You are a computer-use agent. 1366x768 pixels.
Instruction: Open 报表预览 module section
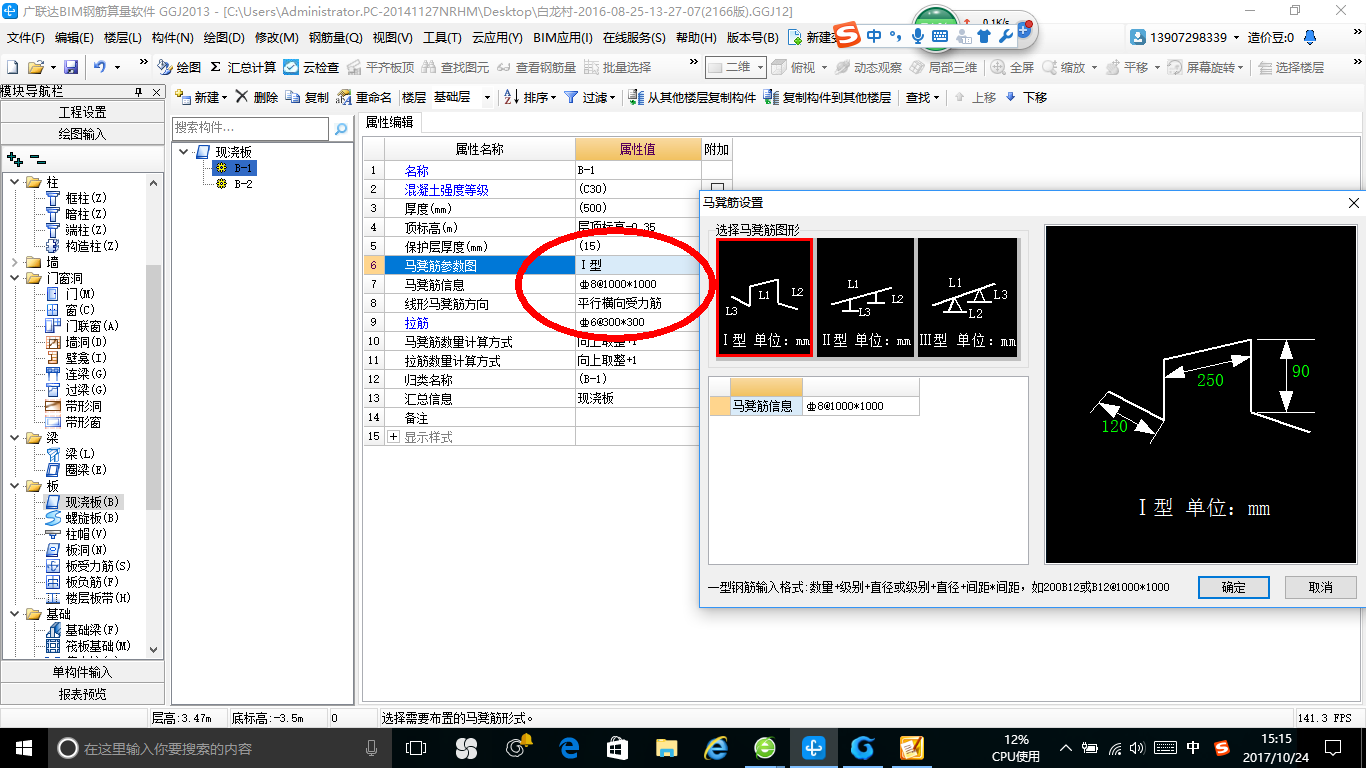coord(81,693)
